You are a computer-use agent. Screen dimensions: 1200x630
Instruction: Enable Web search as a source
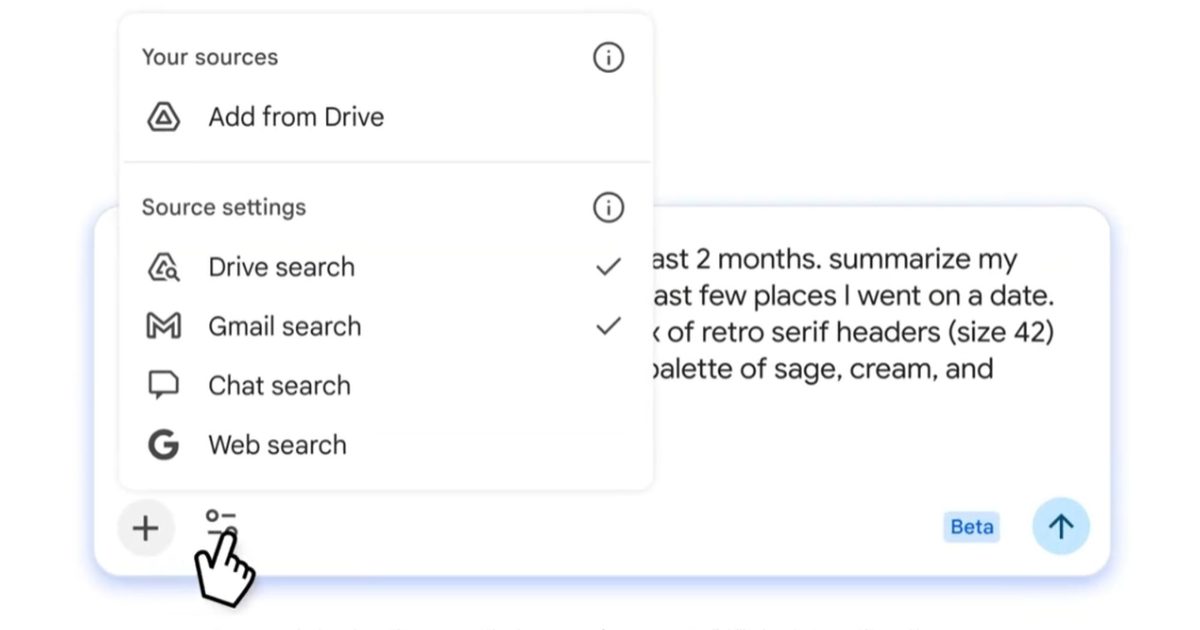(x=277, y=444)
